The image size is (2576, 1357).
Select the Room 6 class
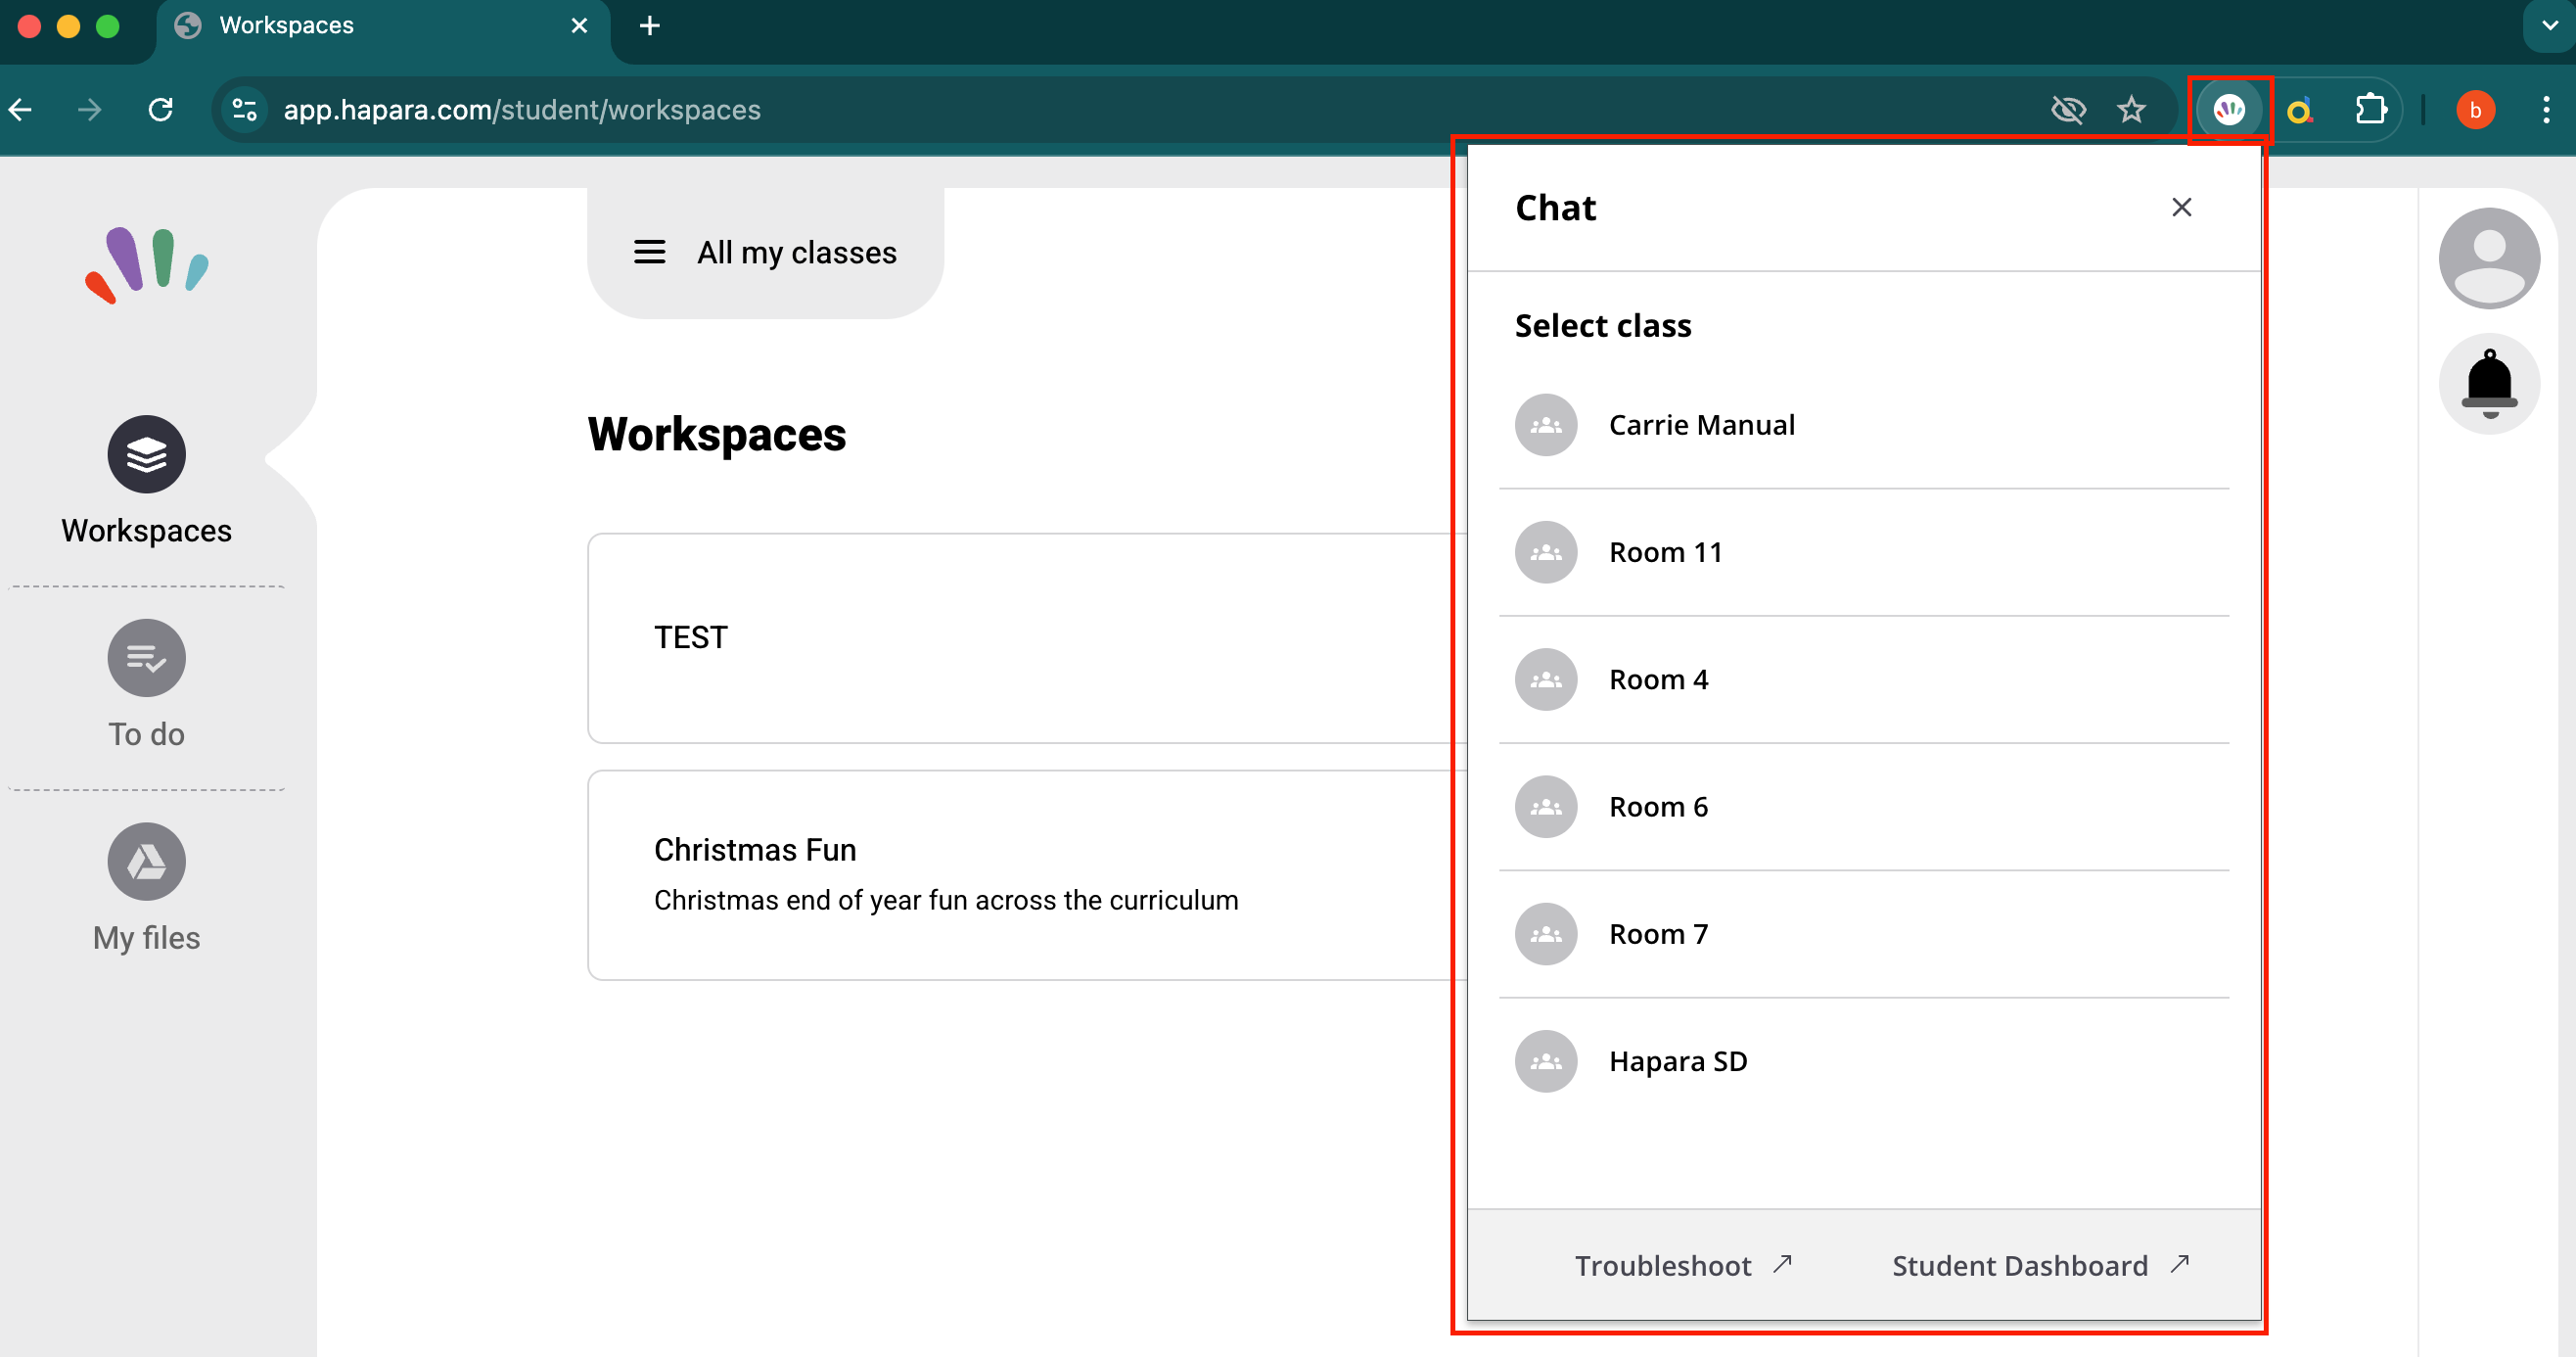click(1864, 806)
